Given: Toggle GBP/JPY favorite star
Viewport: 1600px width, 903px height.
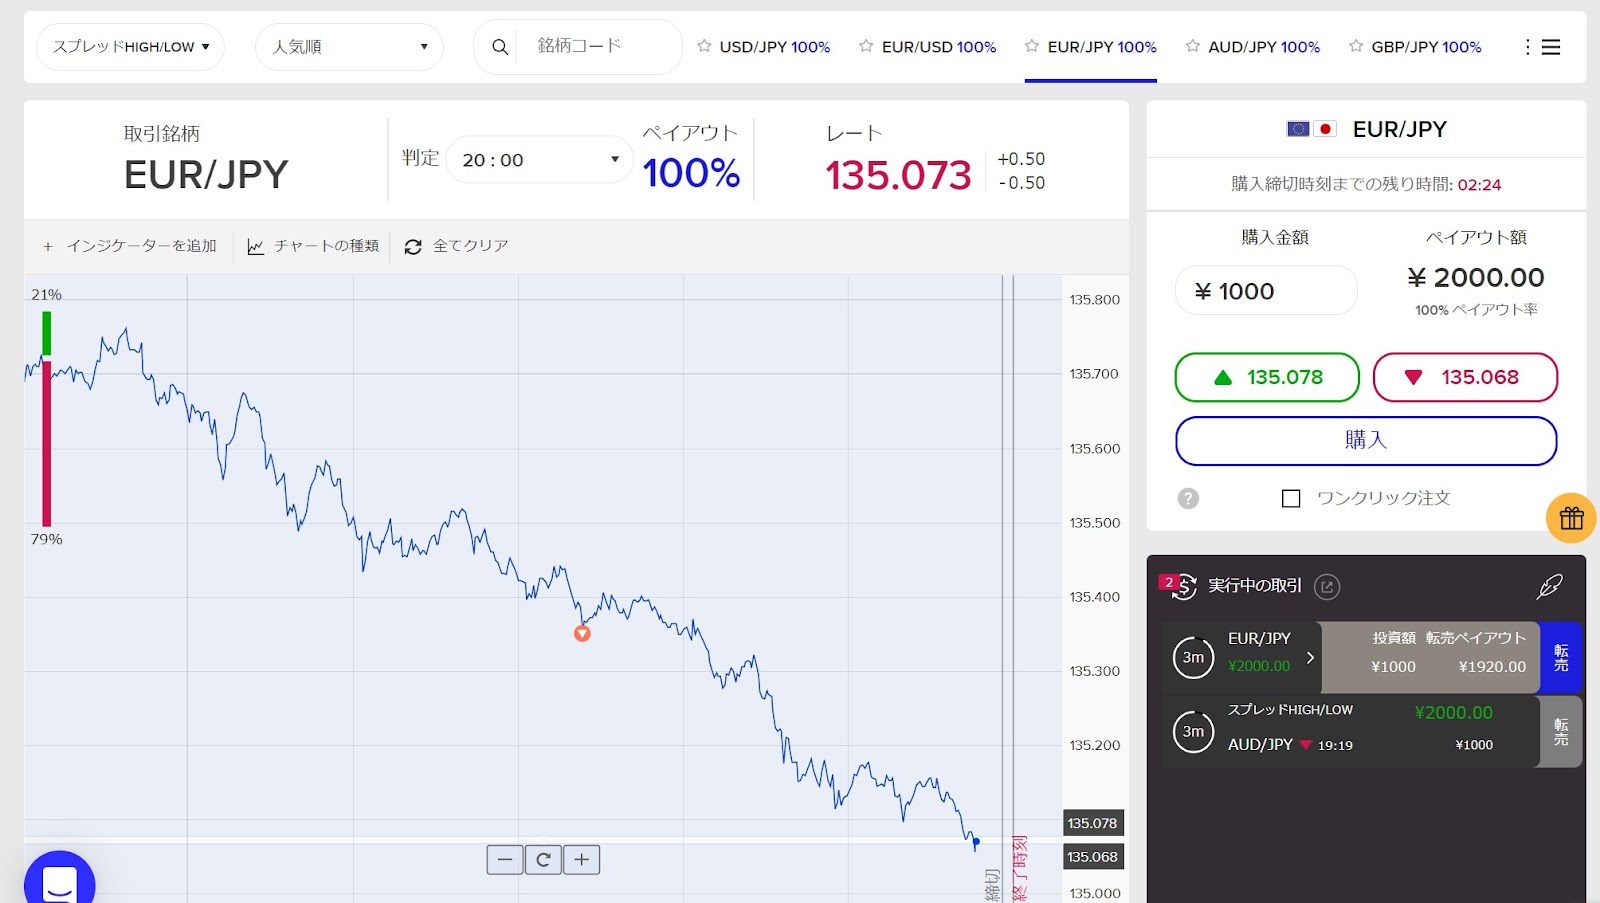Looking at the screenshot, I should point(1356,46).
